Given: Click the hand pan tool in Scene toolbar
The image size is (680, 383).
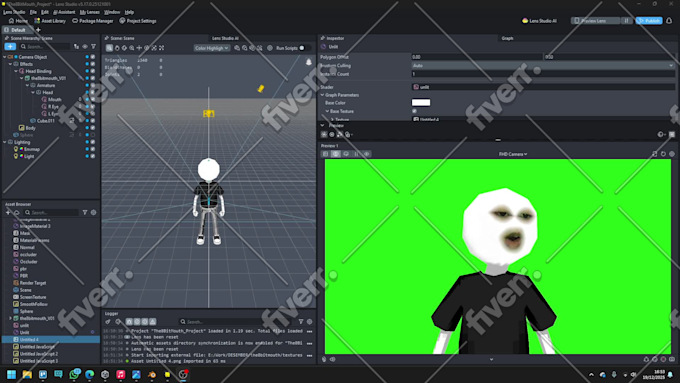Looking at the screenshot, I should click(117, 48).
